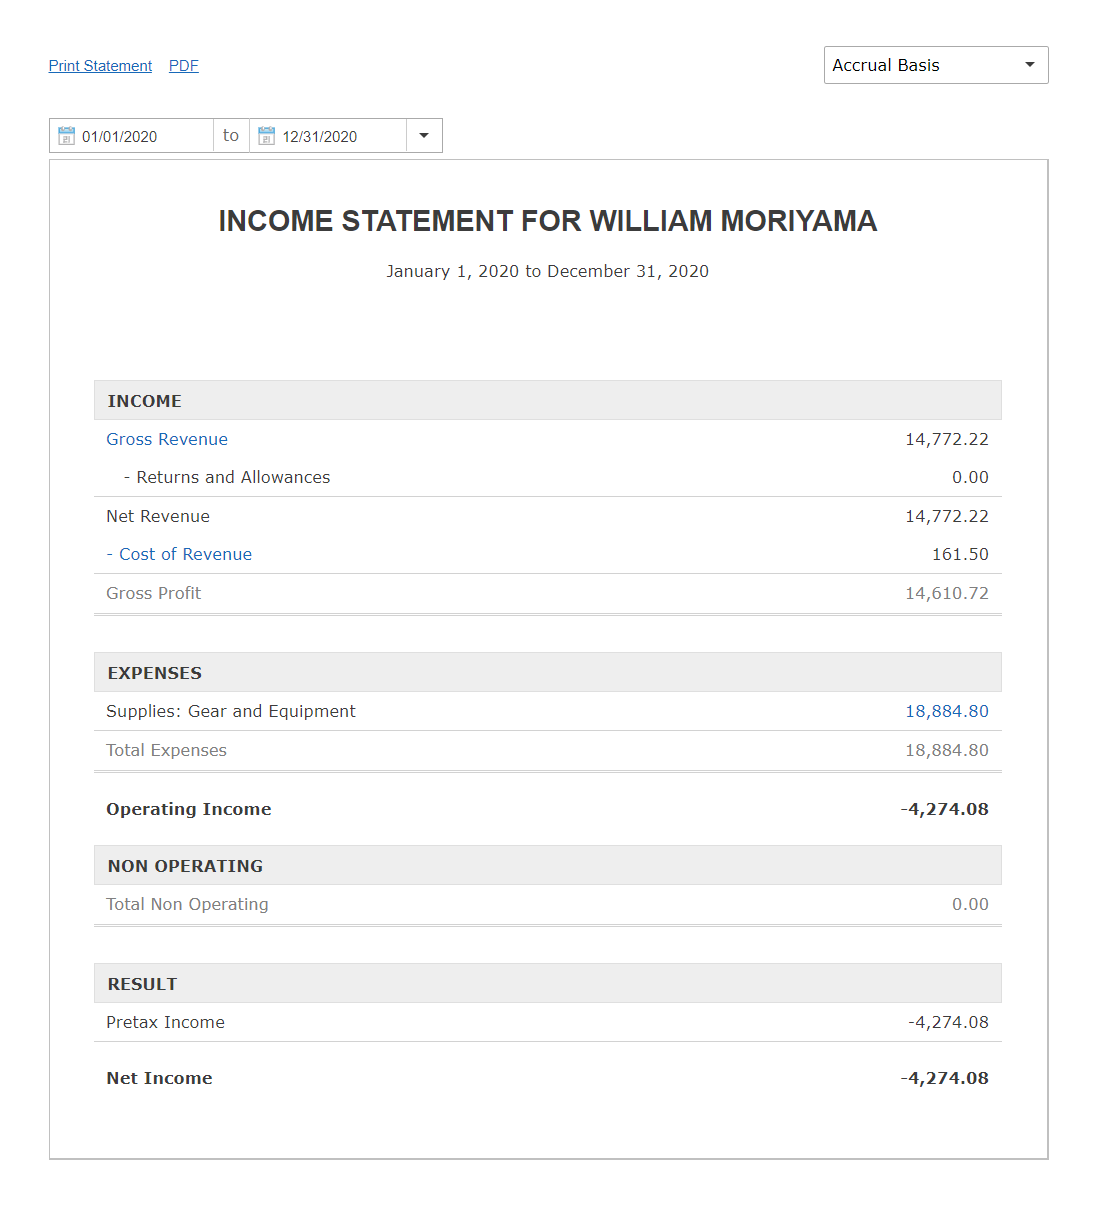Viewport: 1100px width, 1207px height.
Task: Click the Cost of Revenue value 161.50
Action: click(960, 554)
